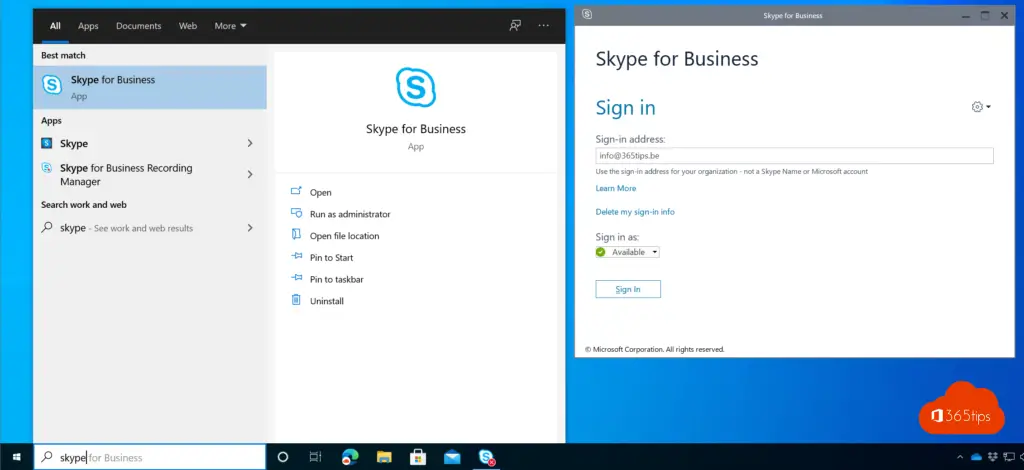Open the search feedback icon
Screen dimensions: 1024x470
(x=515, y=25)
